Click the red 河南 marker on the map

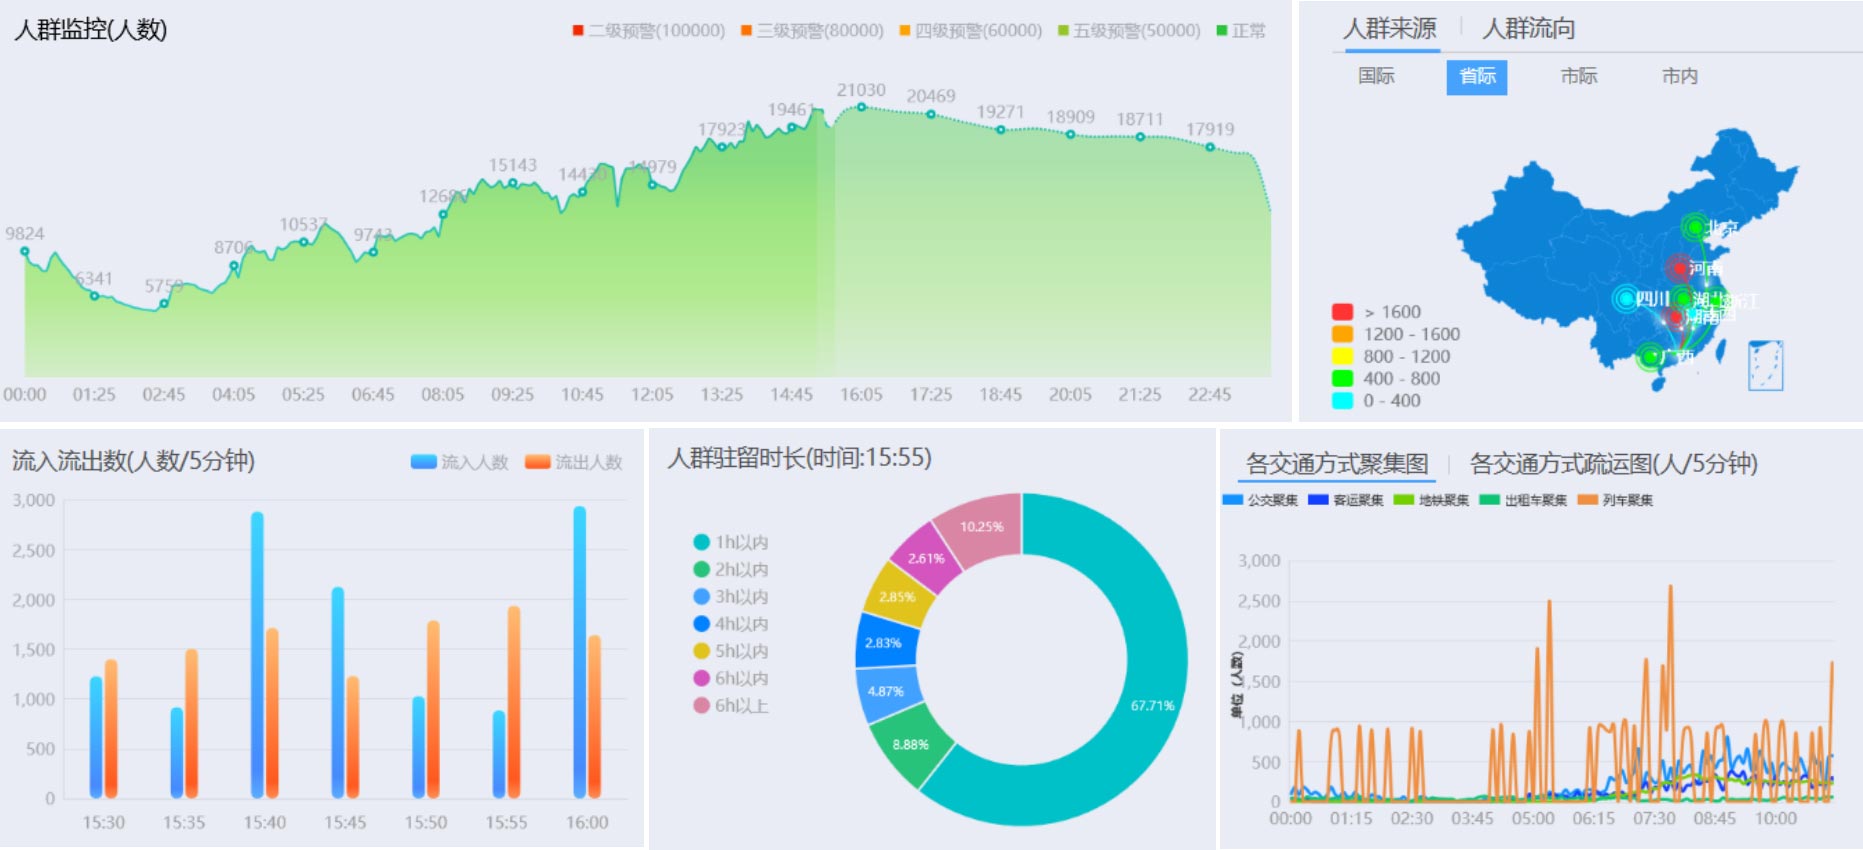point(1678,268)
